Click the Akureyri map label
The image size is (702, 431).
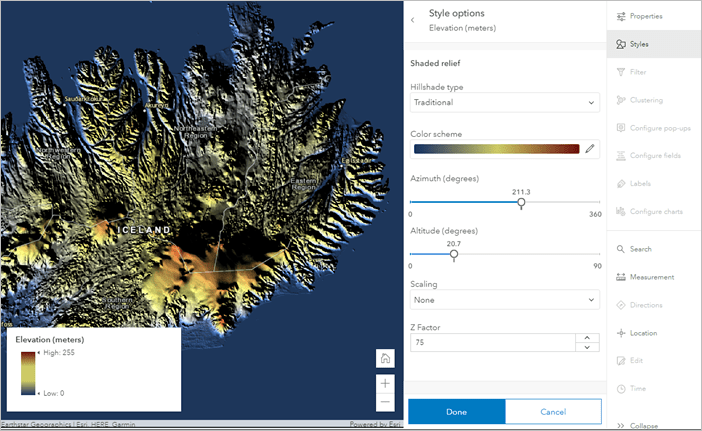tap(157, 106)
